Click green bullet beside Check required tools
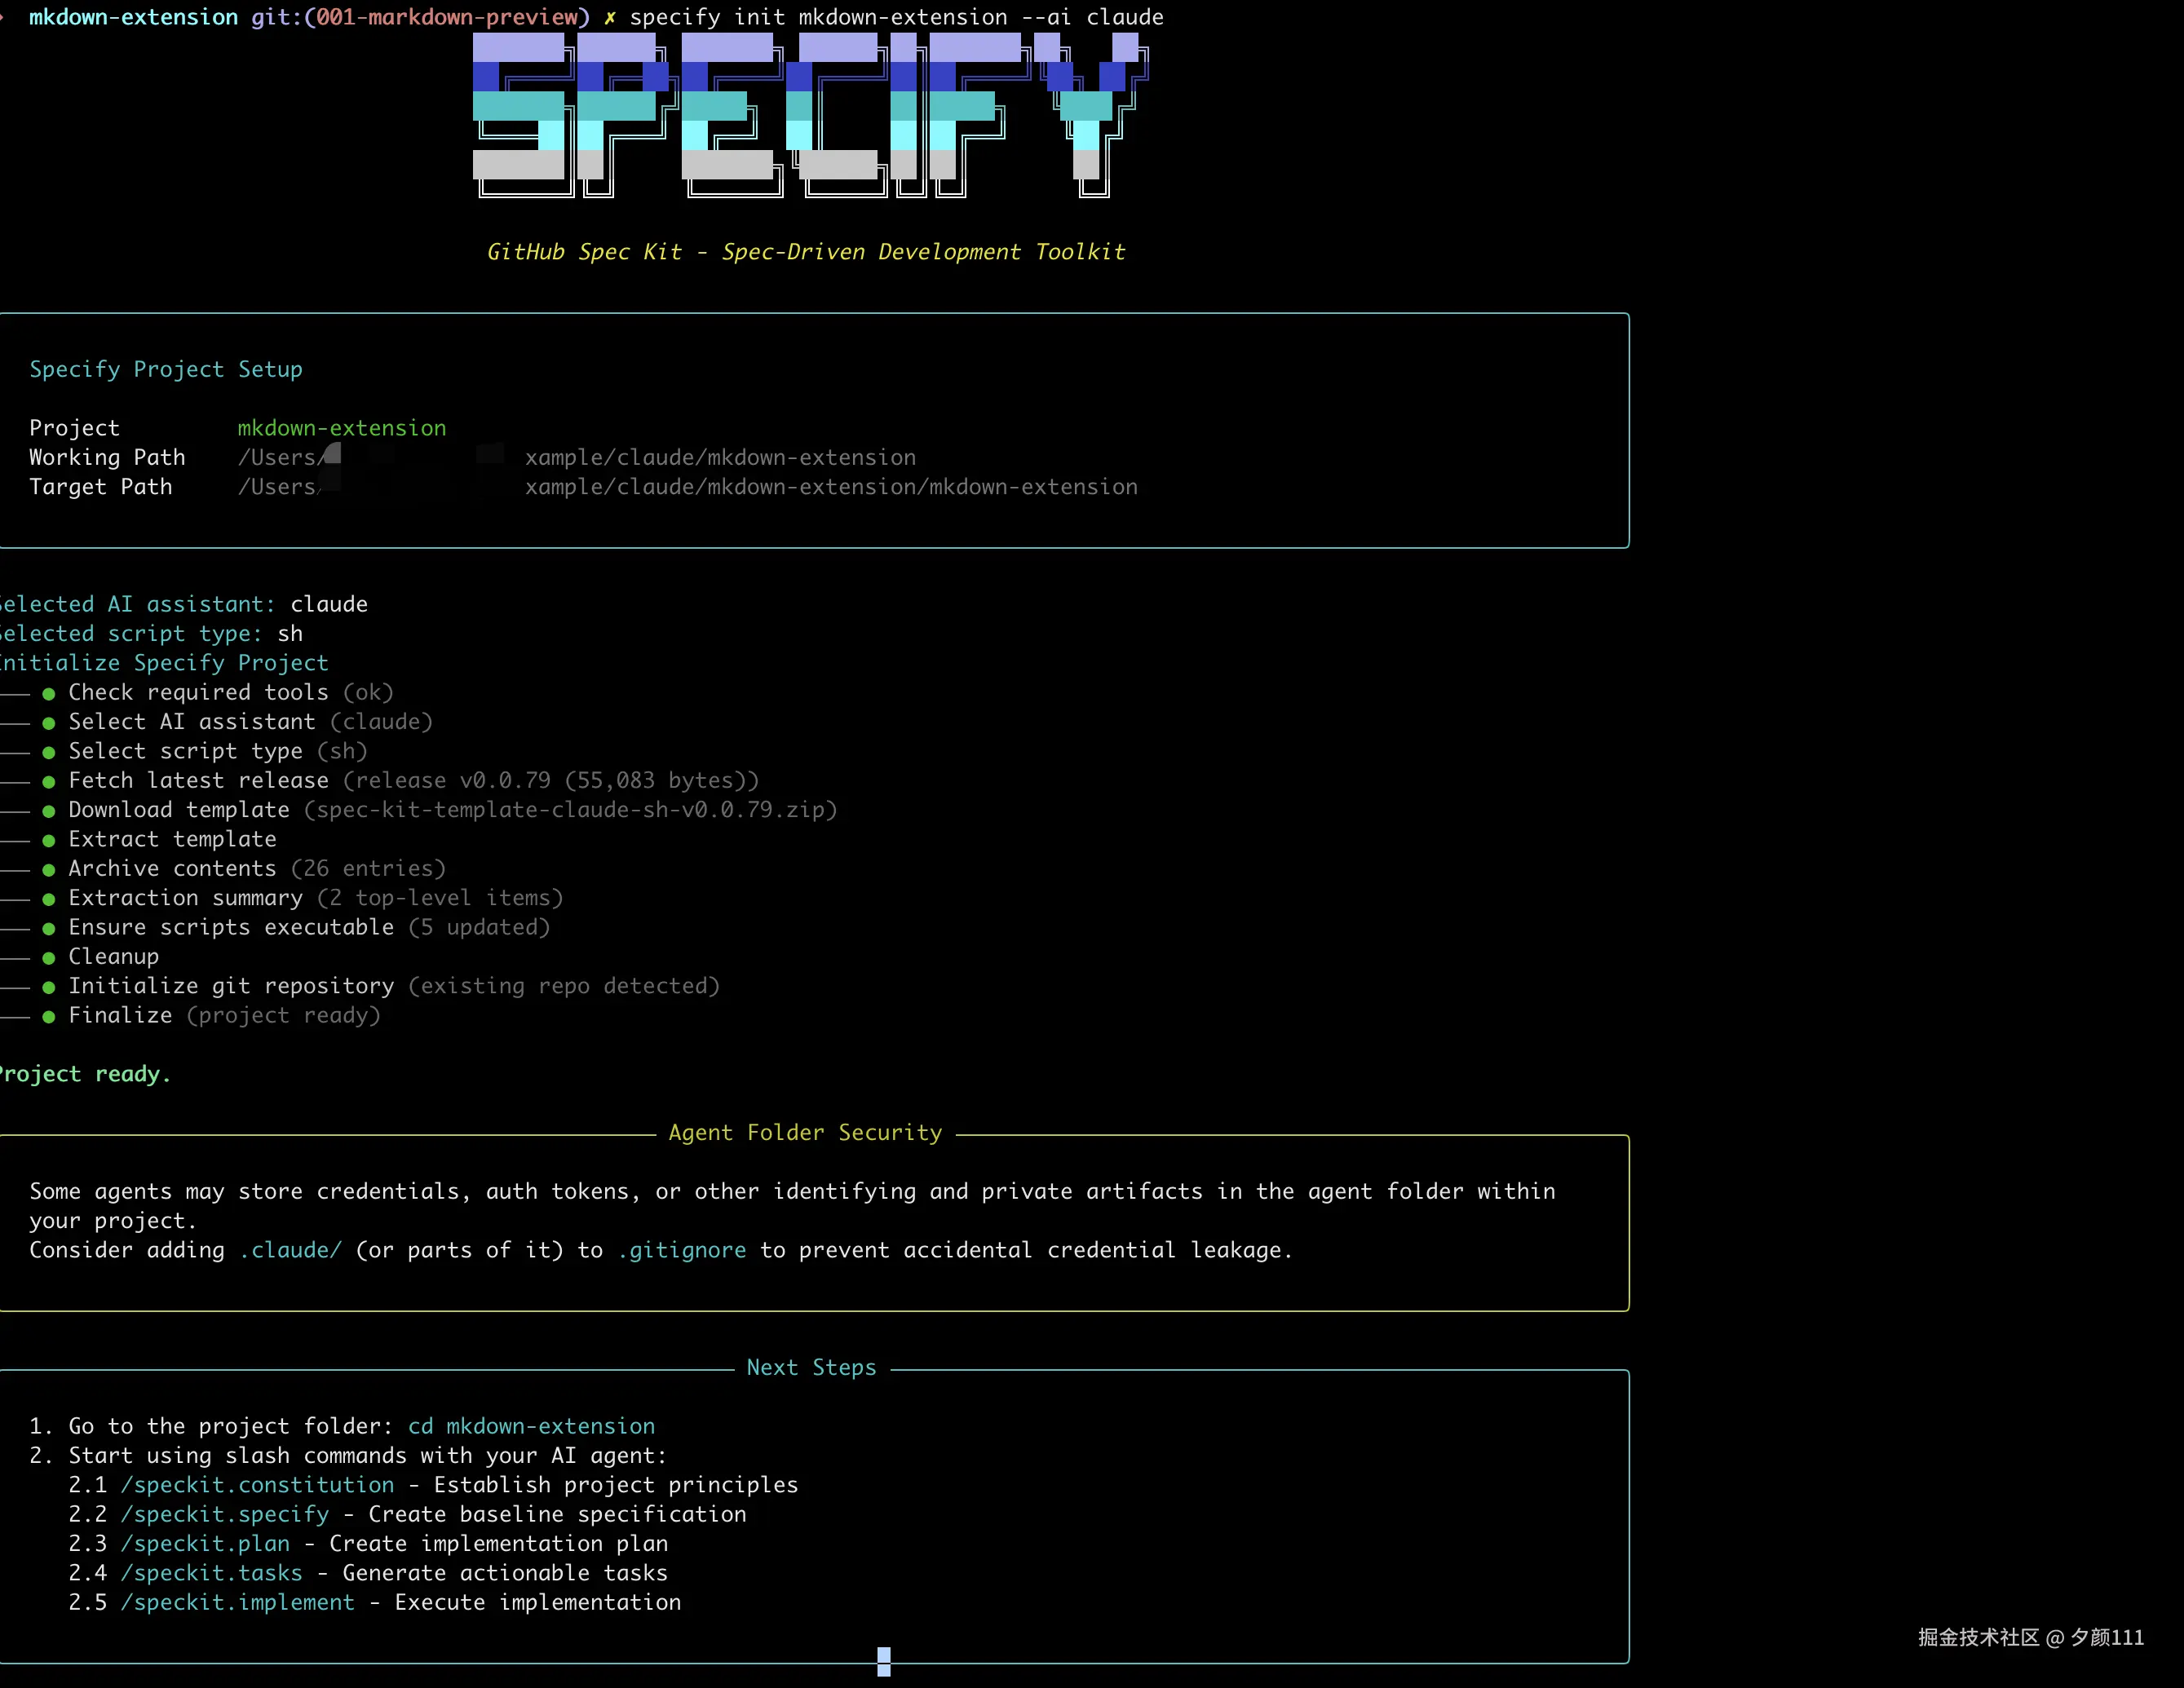Image resolution: width=2184 pixels, height=1688 pixels. coord(48,693)
